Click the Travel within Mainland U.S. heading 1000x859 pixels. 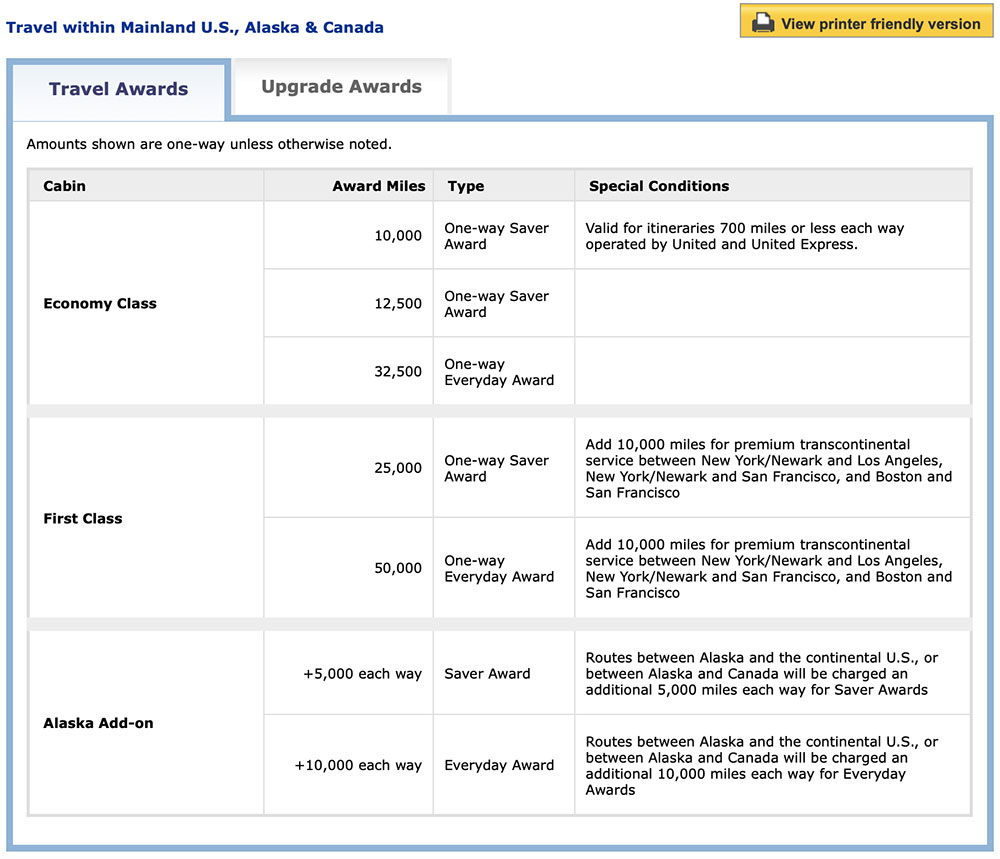[195, 27]
